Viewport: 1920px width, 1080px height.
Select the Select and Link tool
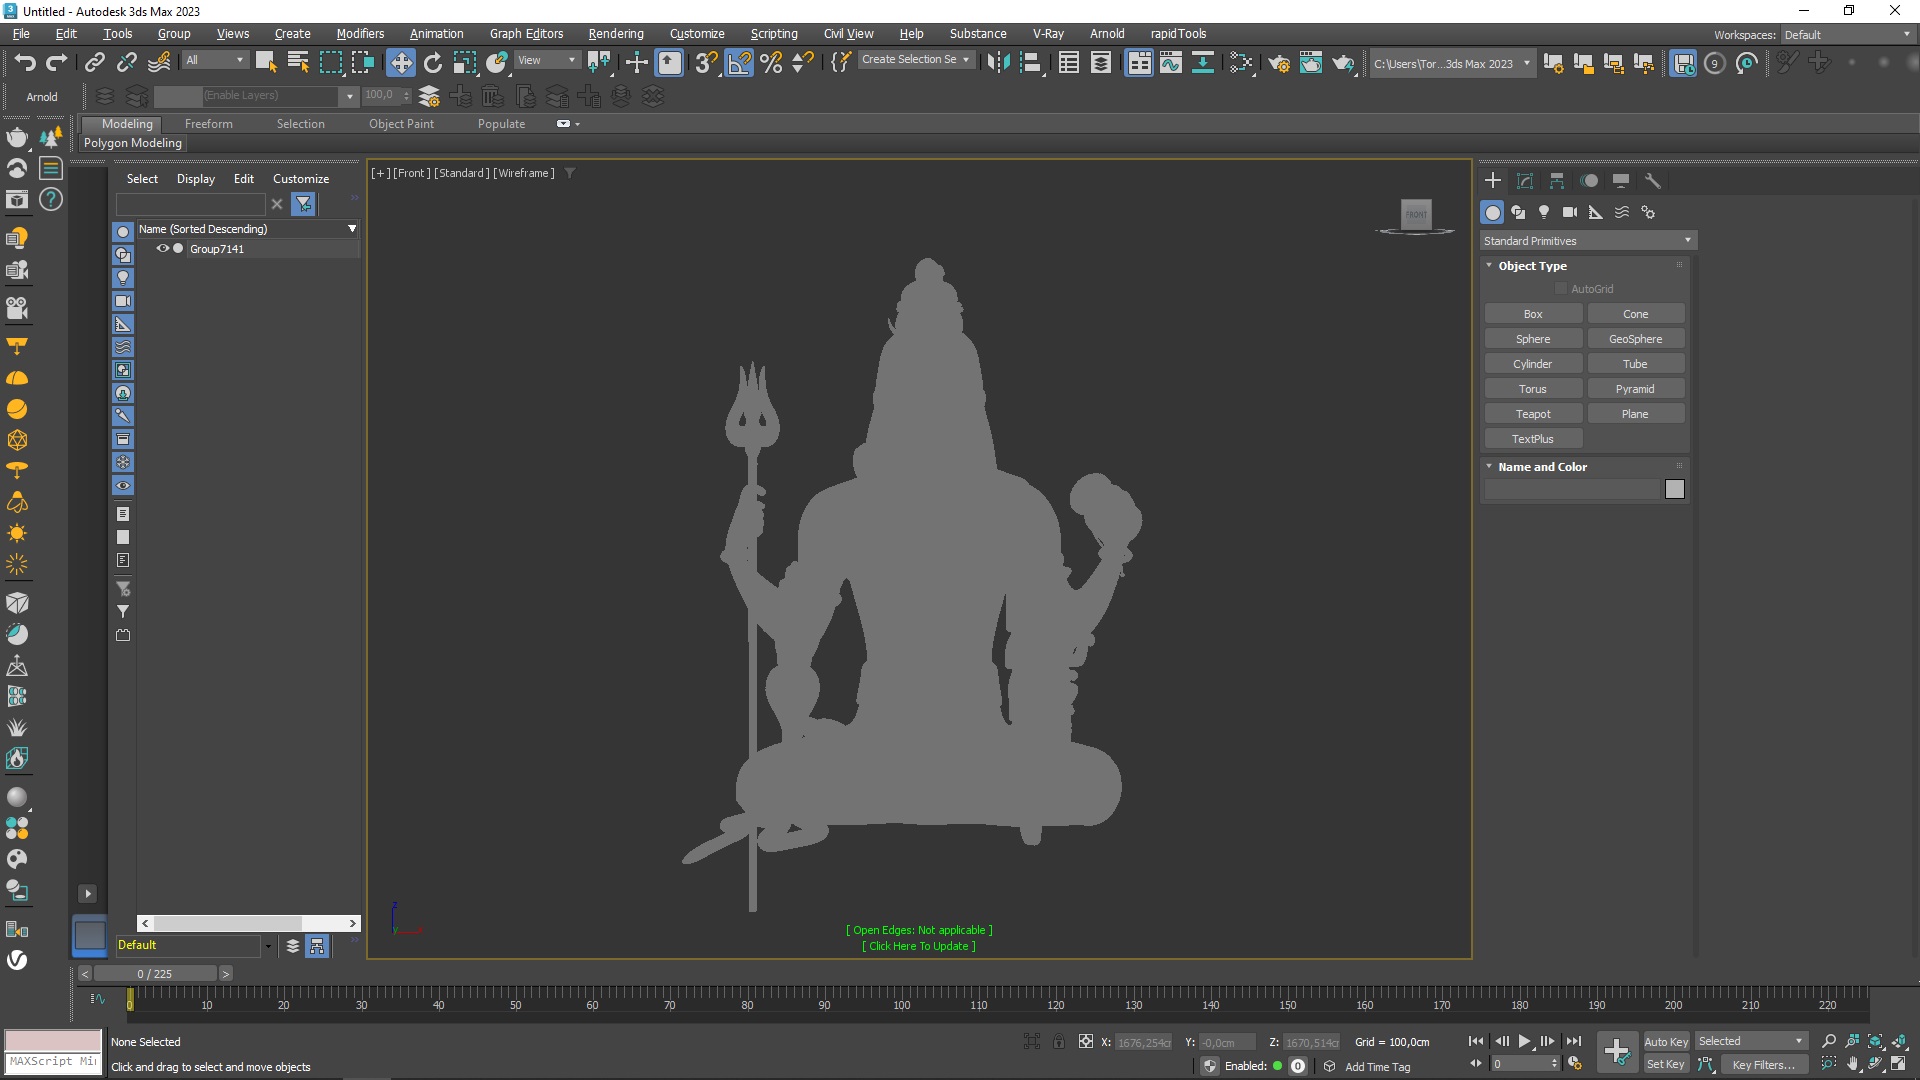pos(94,62)
